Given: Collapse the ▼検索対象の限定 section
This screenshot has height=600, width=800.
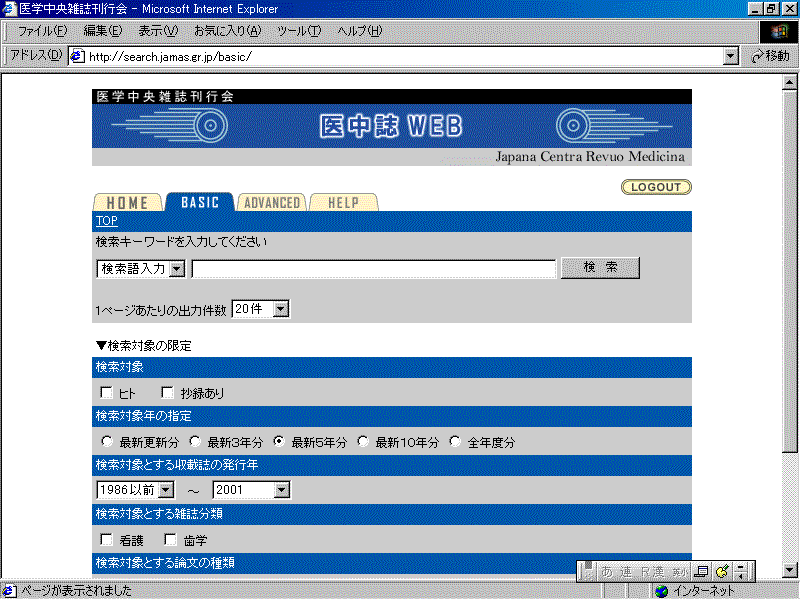Looking at the screenshot, I should pyautogui.click(x=143, y=346).
